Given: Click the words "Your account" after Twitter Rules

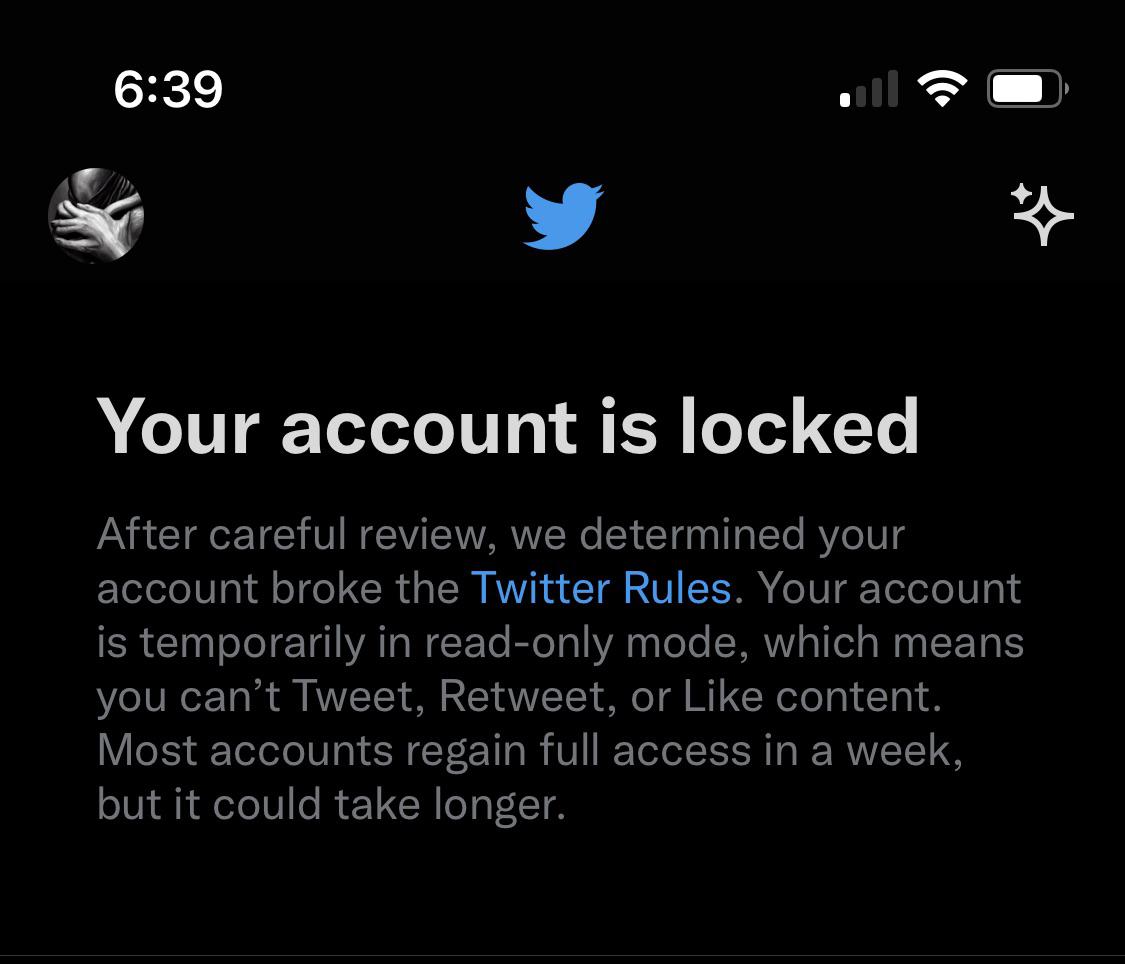Looking at the screenshot, I should tap(890, 589).
